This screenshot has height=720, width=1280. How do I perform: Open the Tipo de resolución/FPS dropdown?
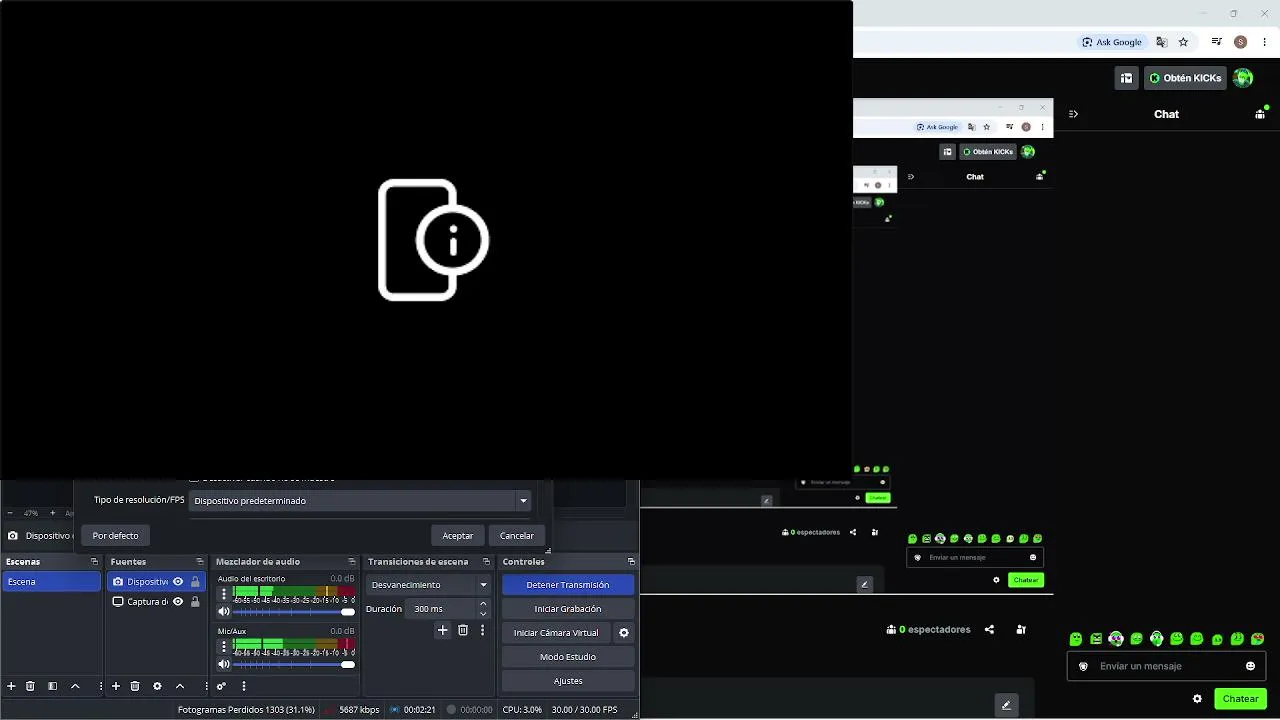[359, 501]
